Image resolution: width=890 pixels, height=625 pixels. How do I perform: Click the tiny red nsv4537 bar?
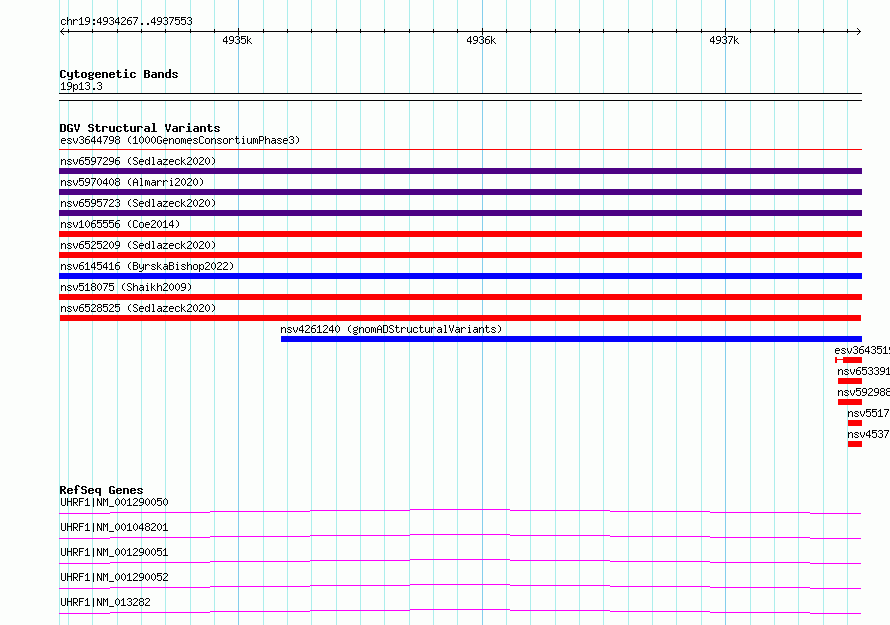[855, 444]
